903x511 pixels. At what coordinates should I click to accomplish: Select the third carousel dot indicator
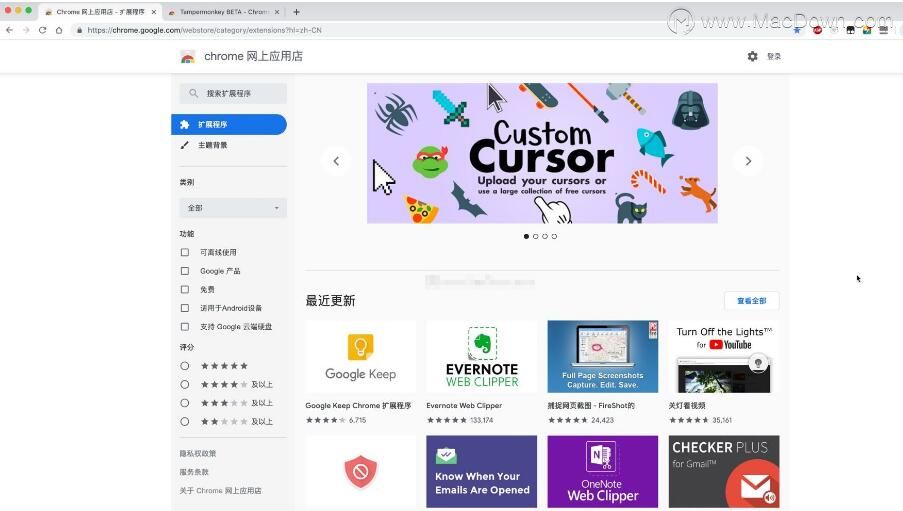click(545, 236)
